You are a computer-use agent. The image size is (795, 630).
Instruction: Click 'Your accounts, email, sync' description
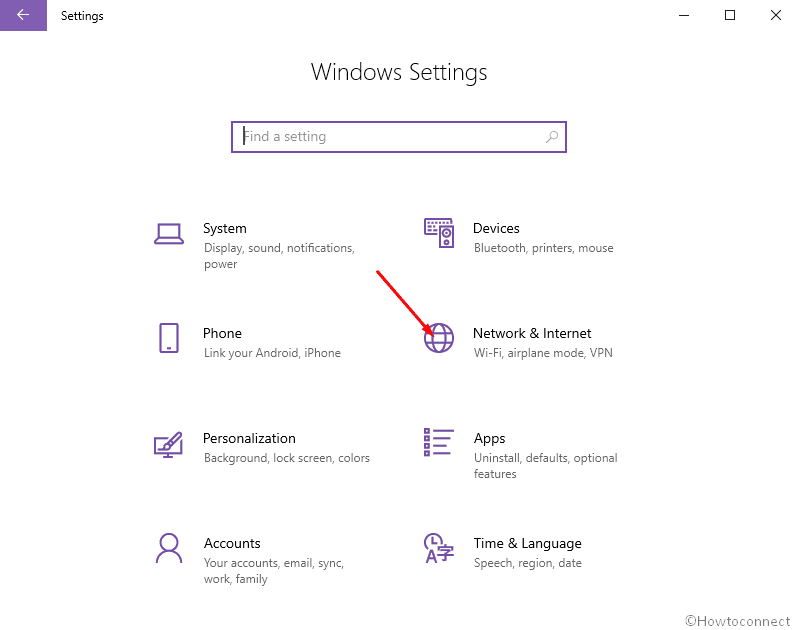[274, 571]
